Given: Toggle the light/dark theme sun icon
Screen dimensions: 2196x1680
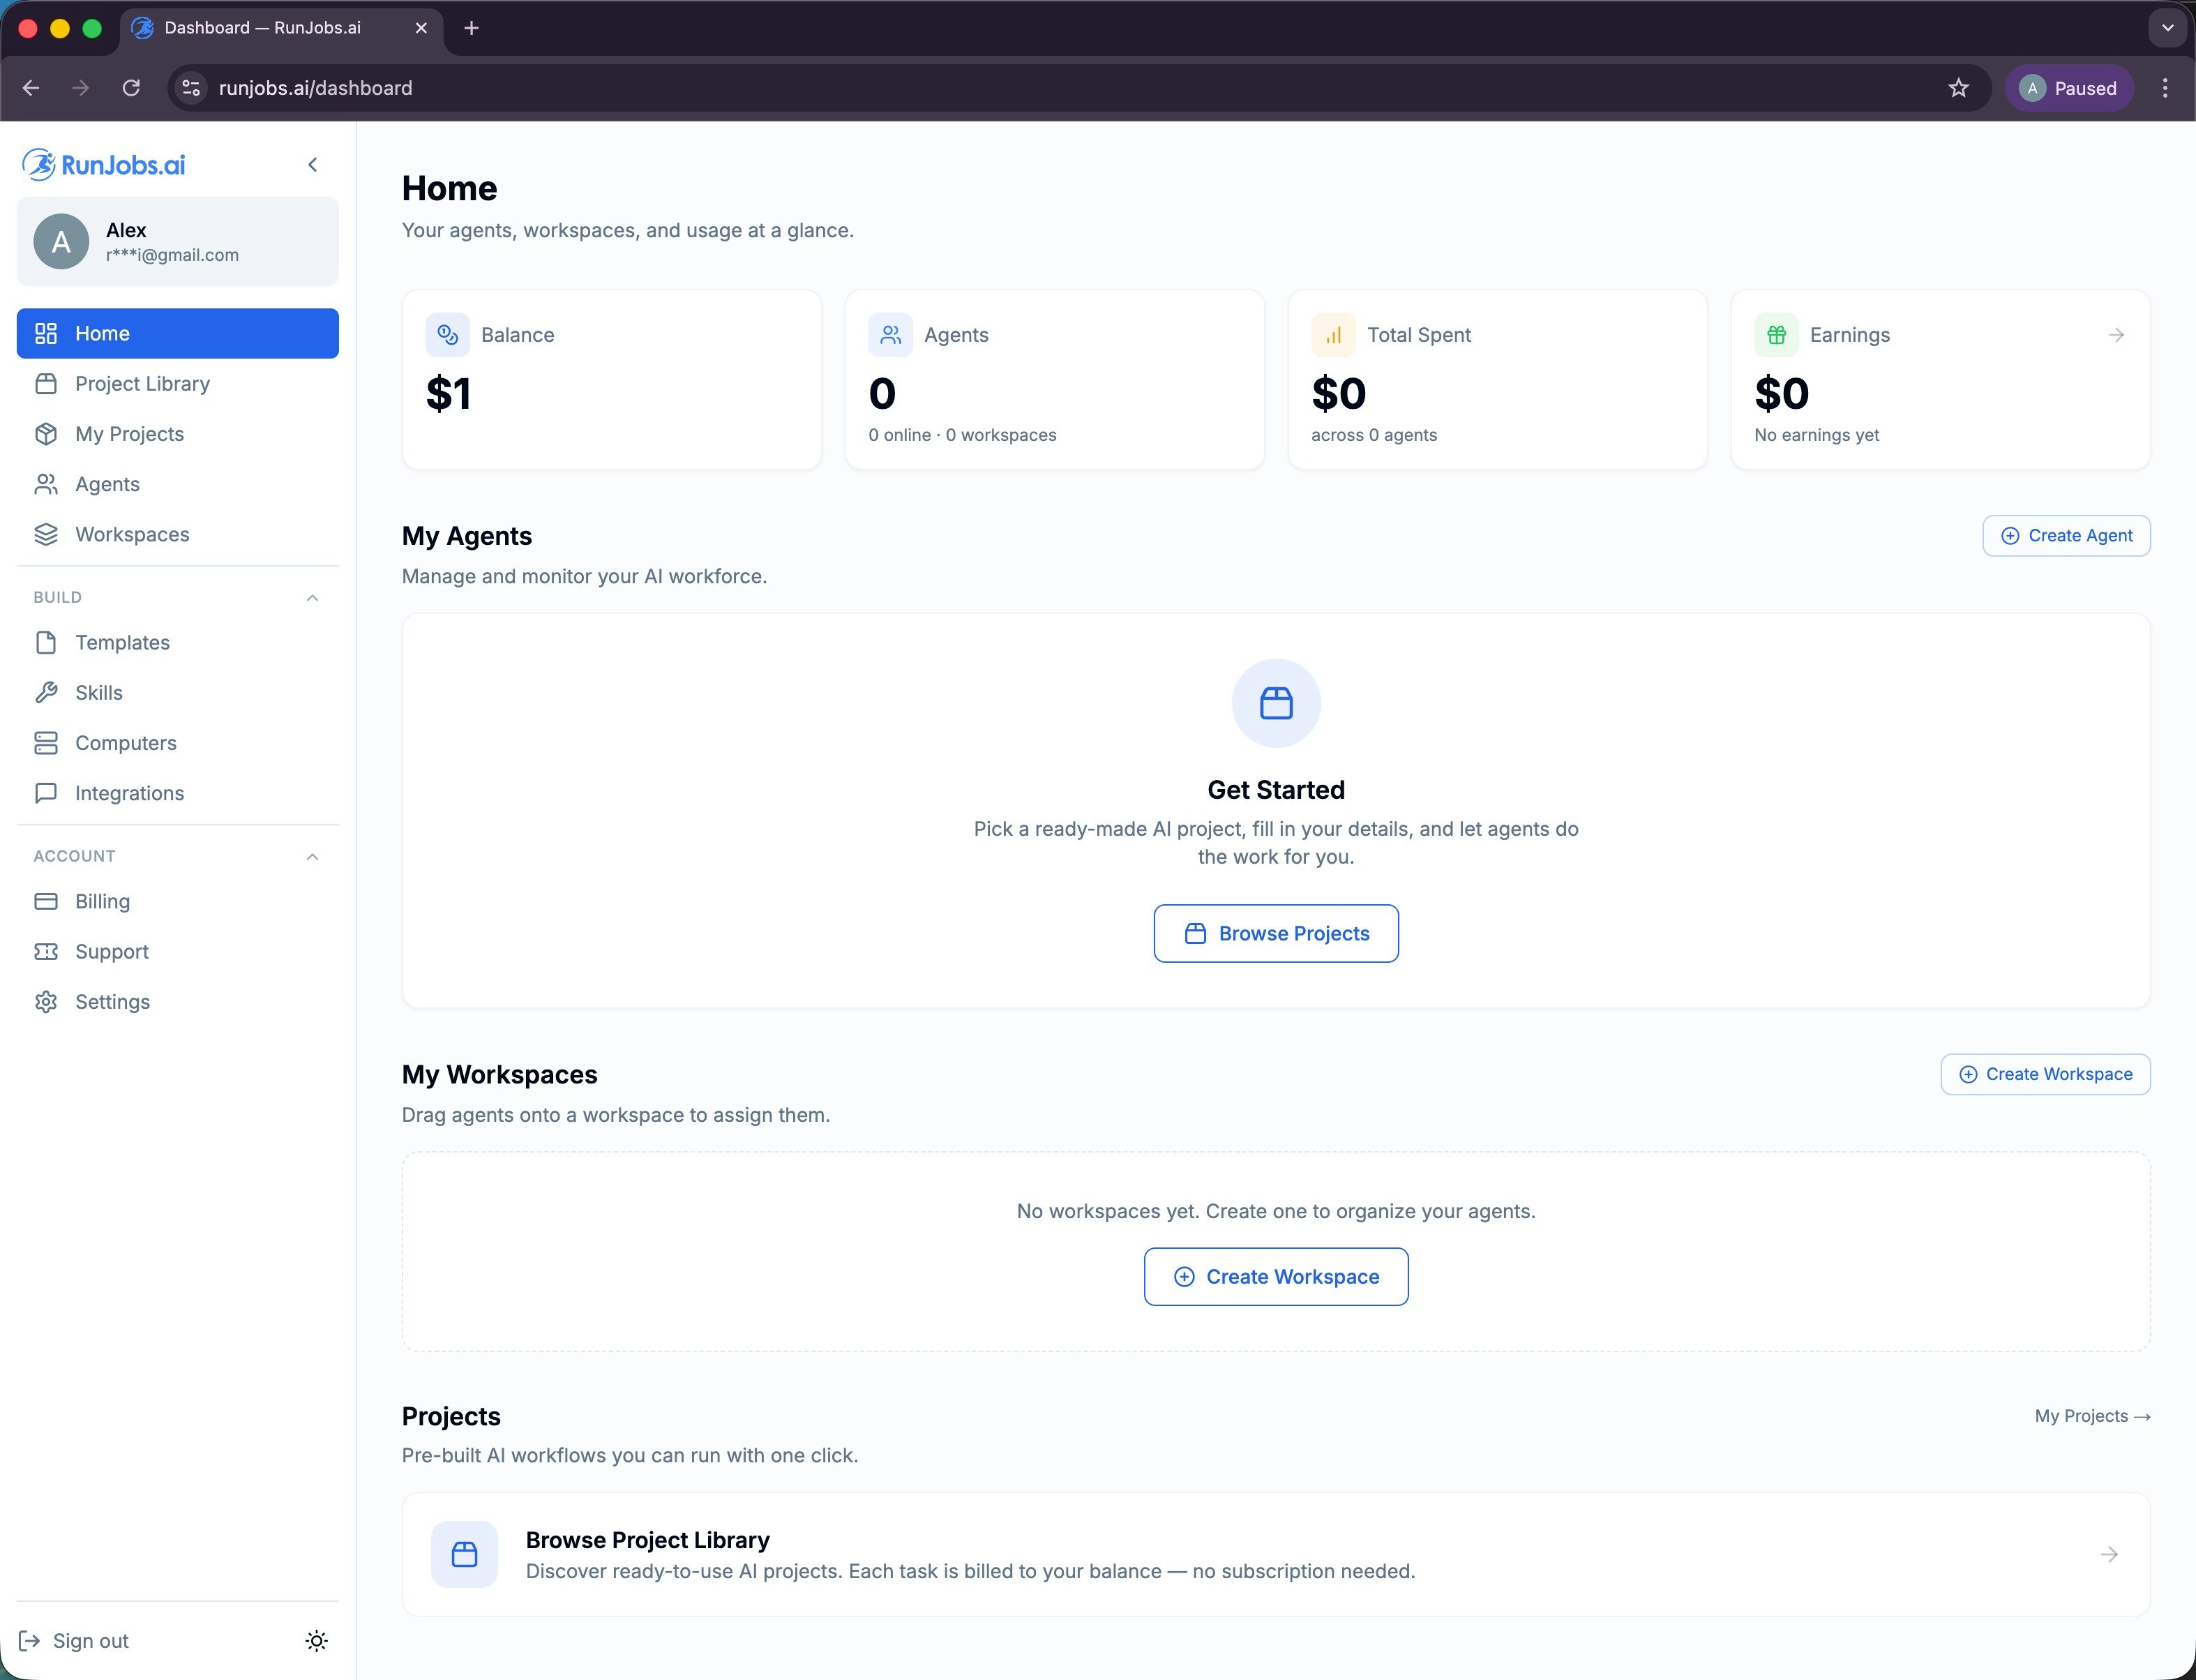Looking at the screenshot, I should [316, 1641].
